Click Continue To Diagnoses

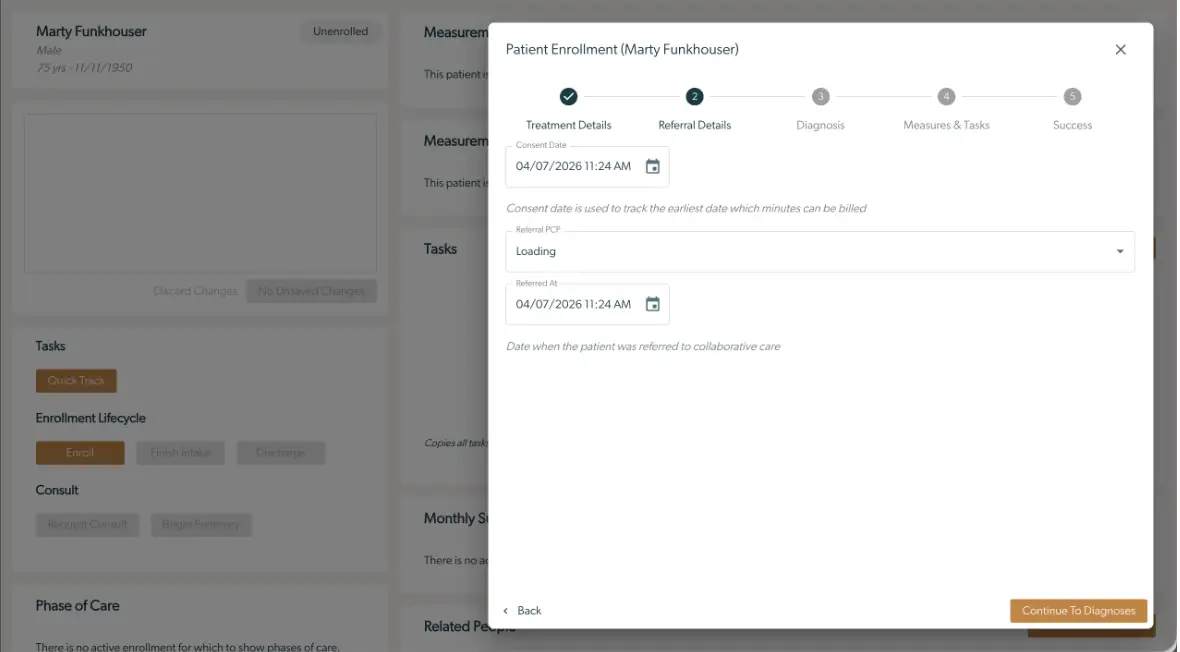click(x=1078, y=610)
